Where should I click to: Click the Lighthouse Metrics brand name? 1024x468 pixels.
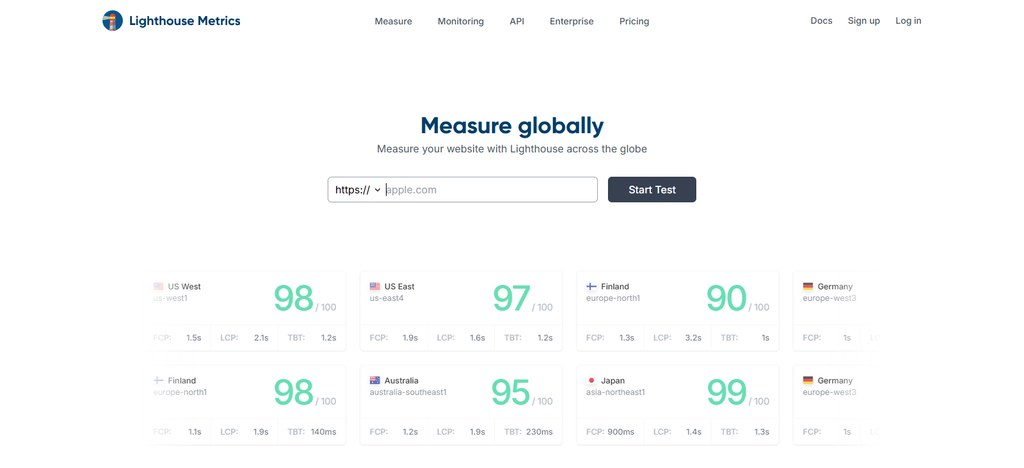185,21
